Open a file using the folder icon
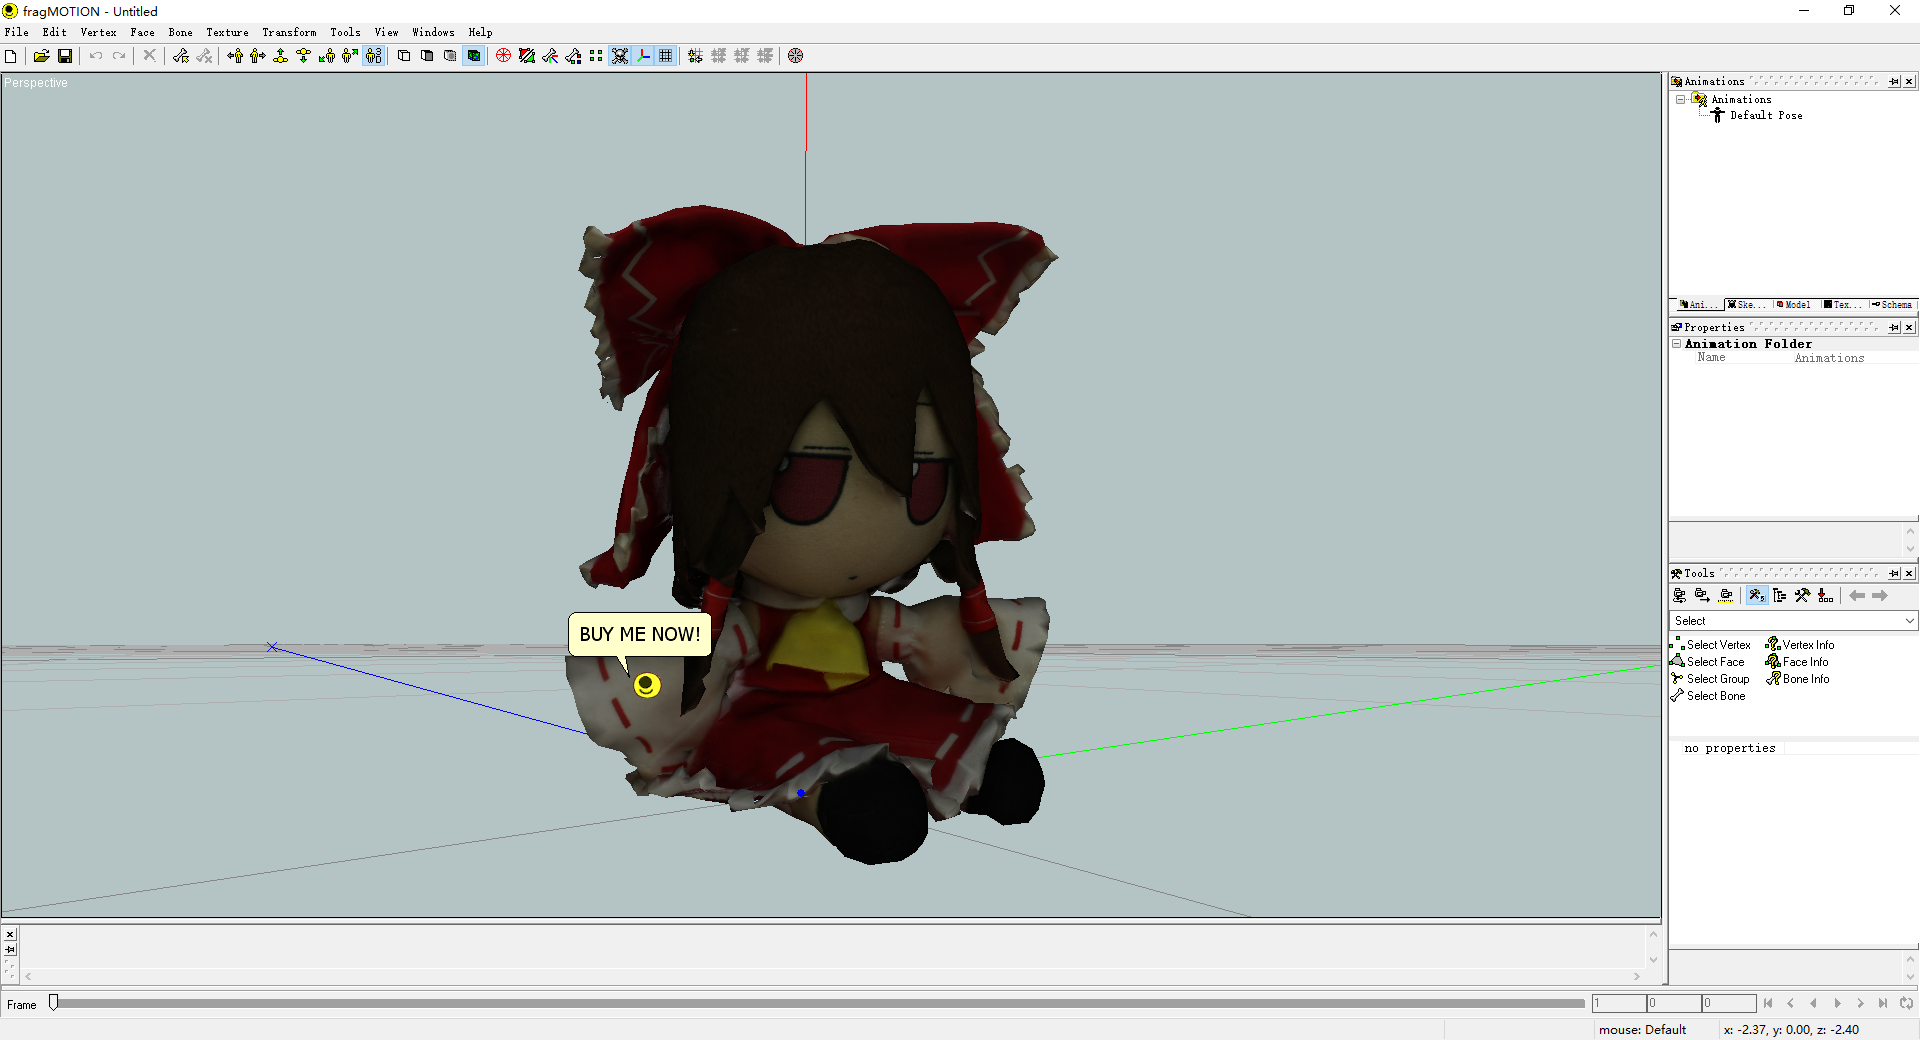The width and height of the screenshot is (1920, 1040). pyautogui.click(x=41, y=56)
